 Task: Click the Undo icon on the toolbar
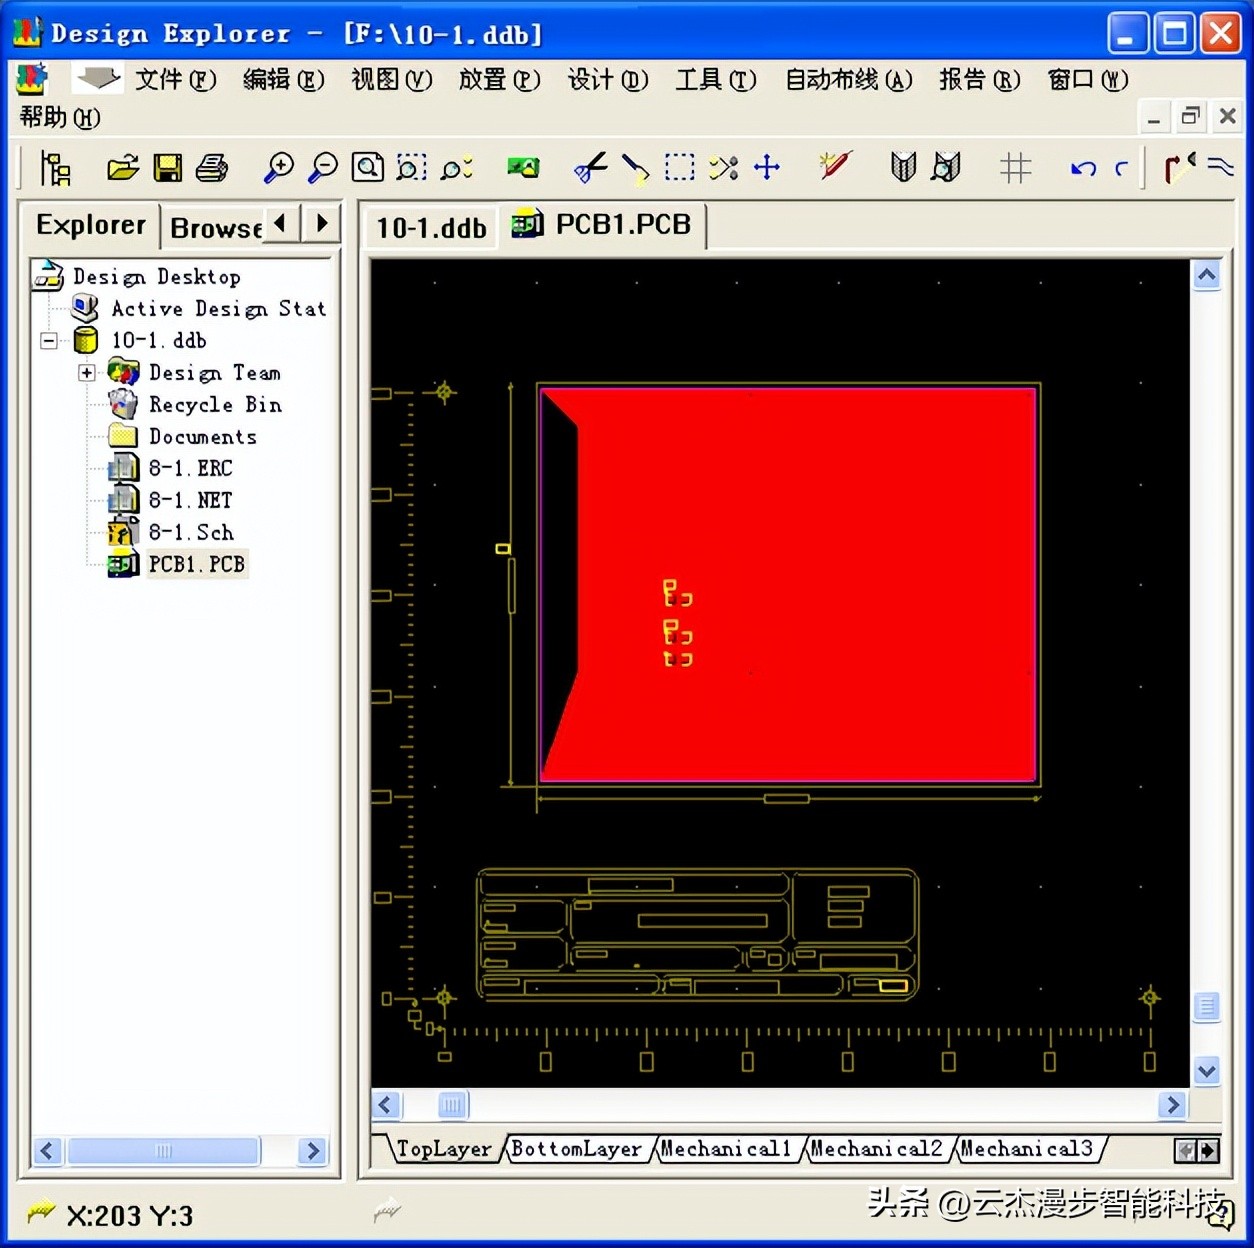click(1082, 167)
